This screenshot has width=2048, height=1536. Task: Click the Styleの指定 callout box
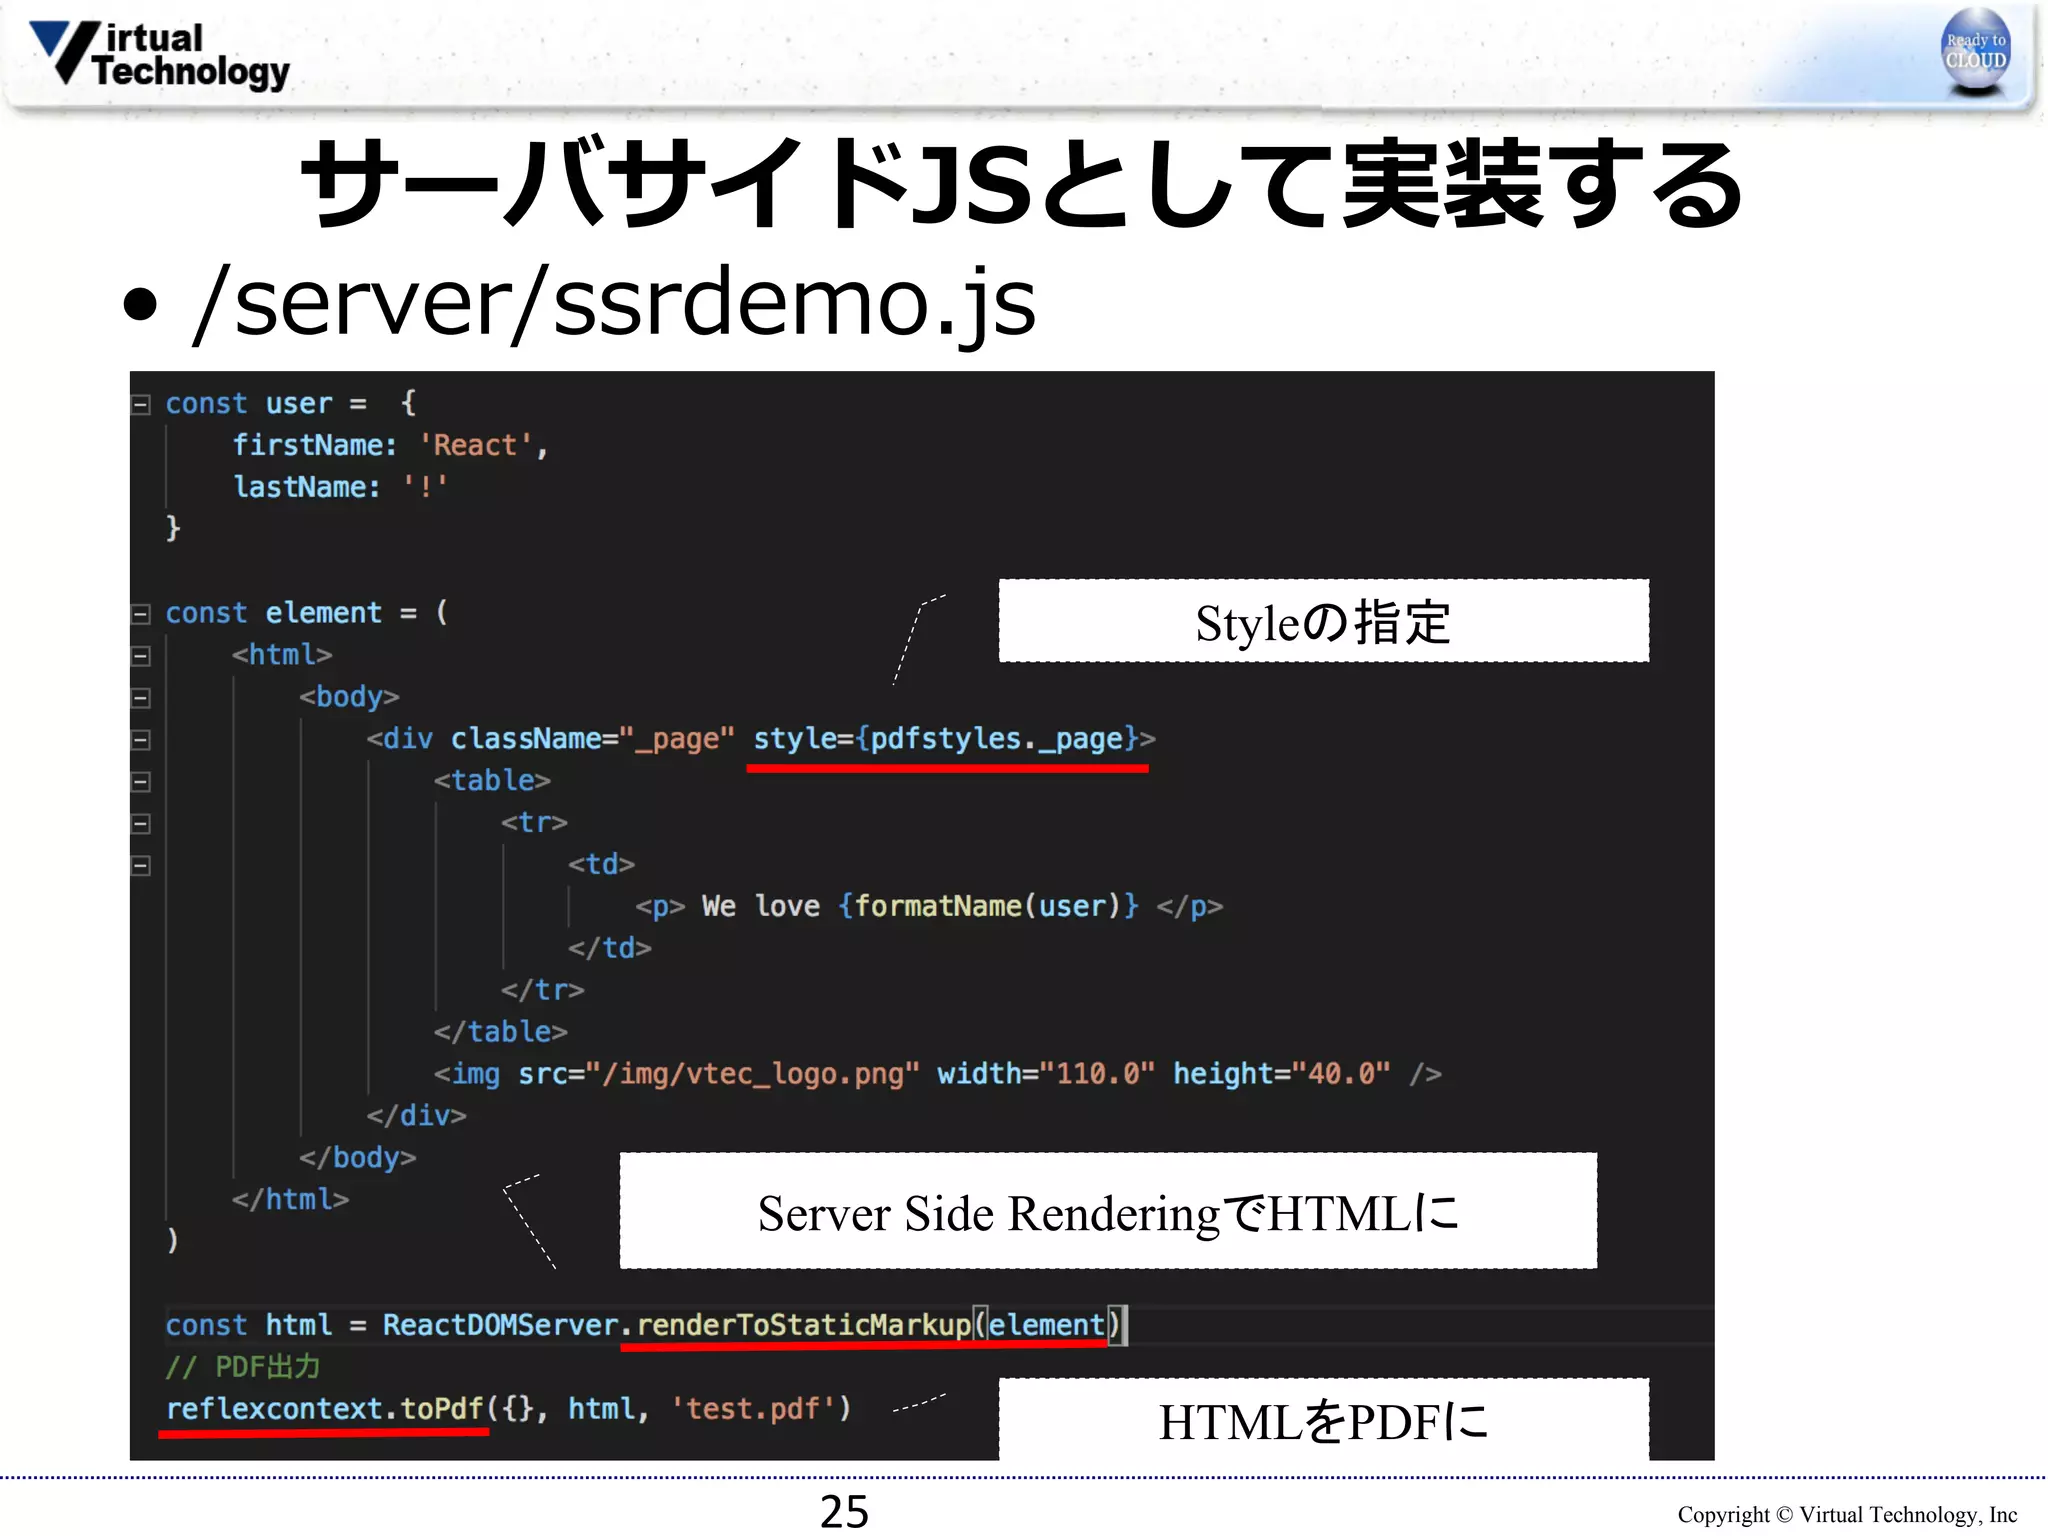point(1323,621)
